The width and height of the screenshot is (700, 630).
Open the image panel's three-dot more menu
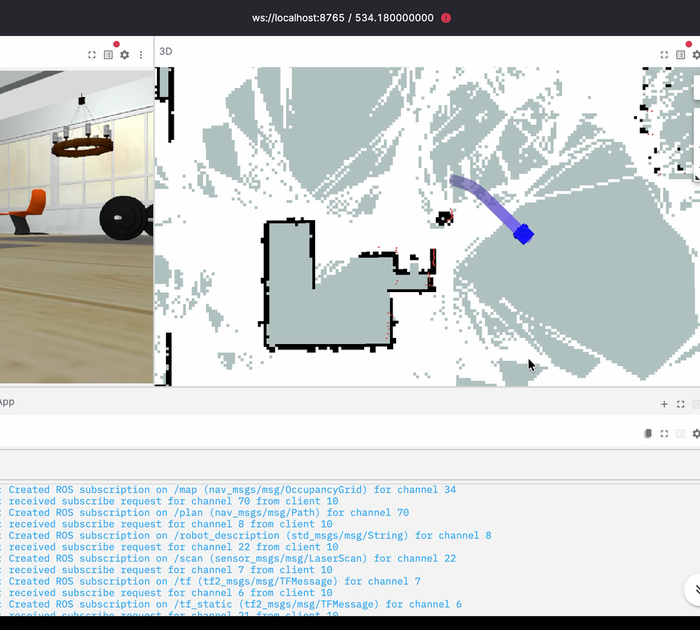point(141,55)
